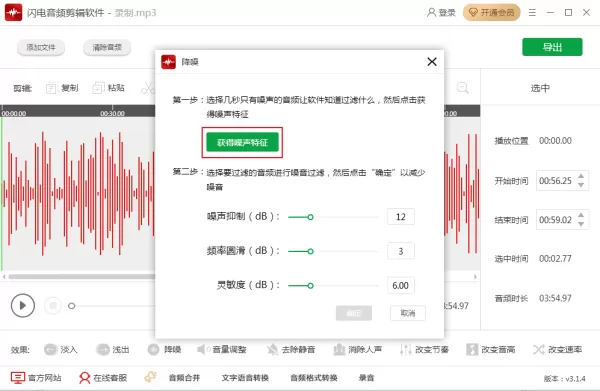This screenshot has height=391, width=600.
Task: Click scrollbar left arrow under waveform
Action: point(4,276)
